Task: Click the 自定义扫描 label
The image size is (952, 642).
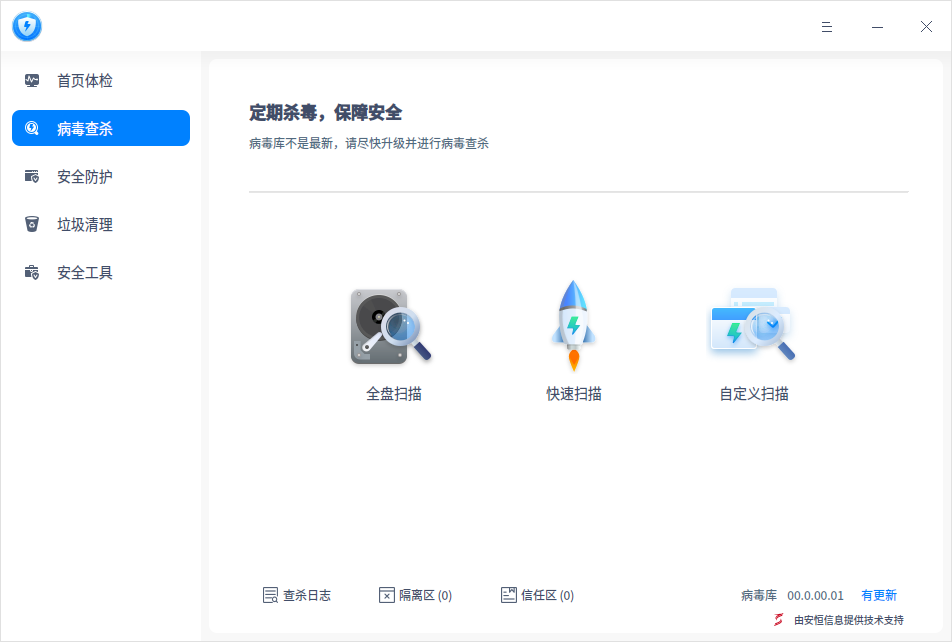Action: (x=754, y=394)
